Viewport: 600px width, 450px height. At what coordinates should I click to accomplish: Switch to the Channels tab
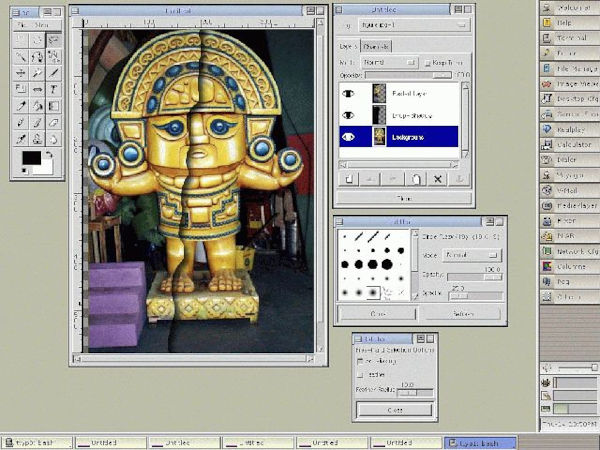[x=377, y=46]
